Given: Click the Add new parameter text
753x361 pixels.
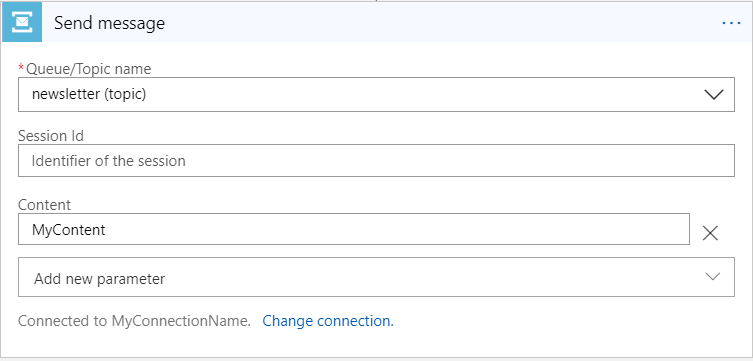Looking at the screenshot, I should (x=99, y=278).
